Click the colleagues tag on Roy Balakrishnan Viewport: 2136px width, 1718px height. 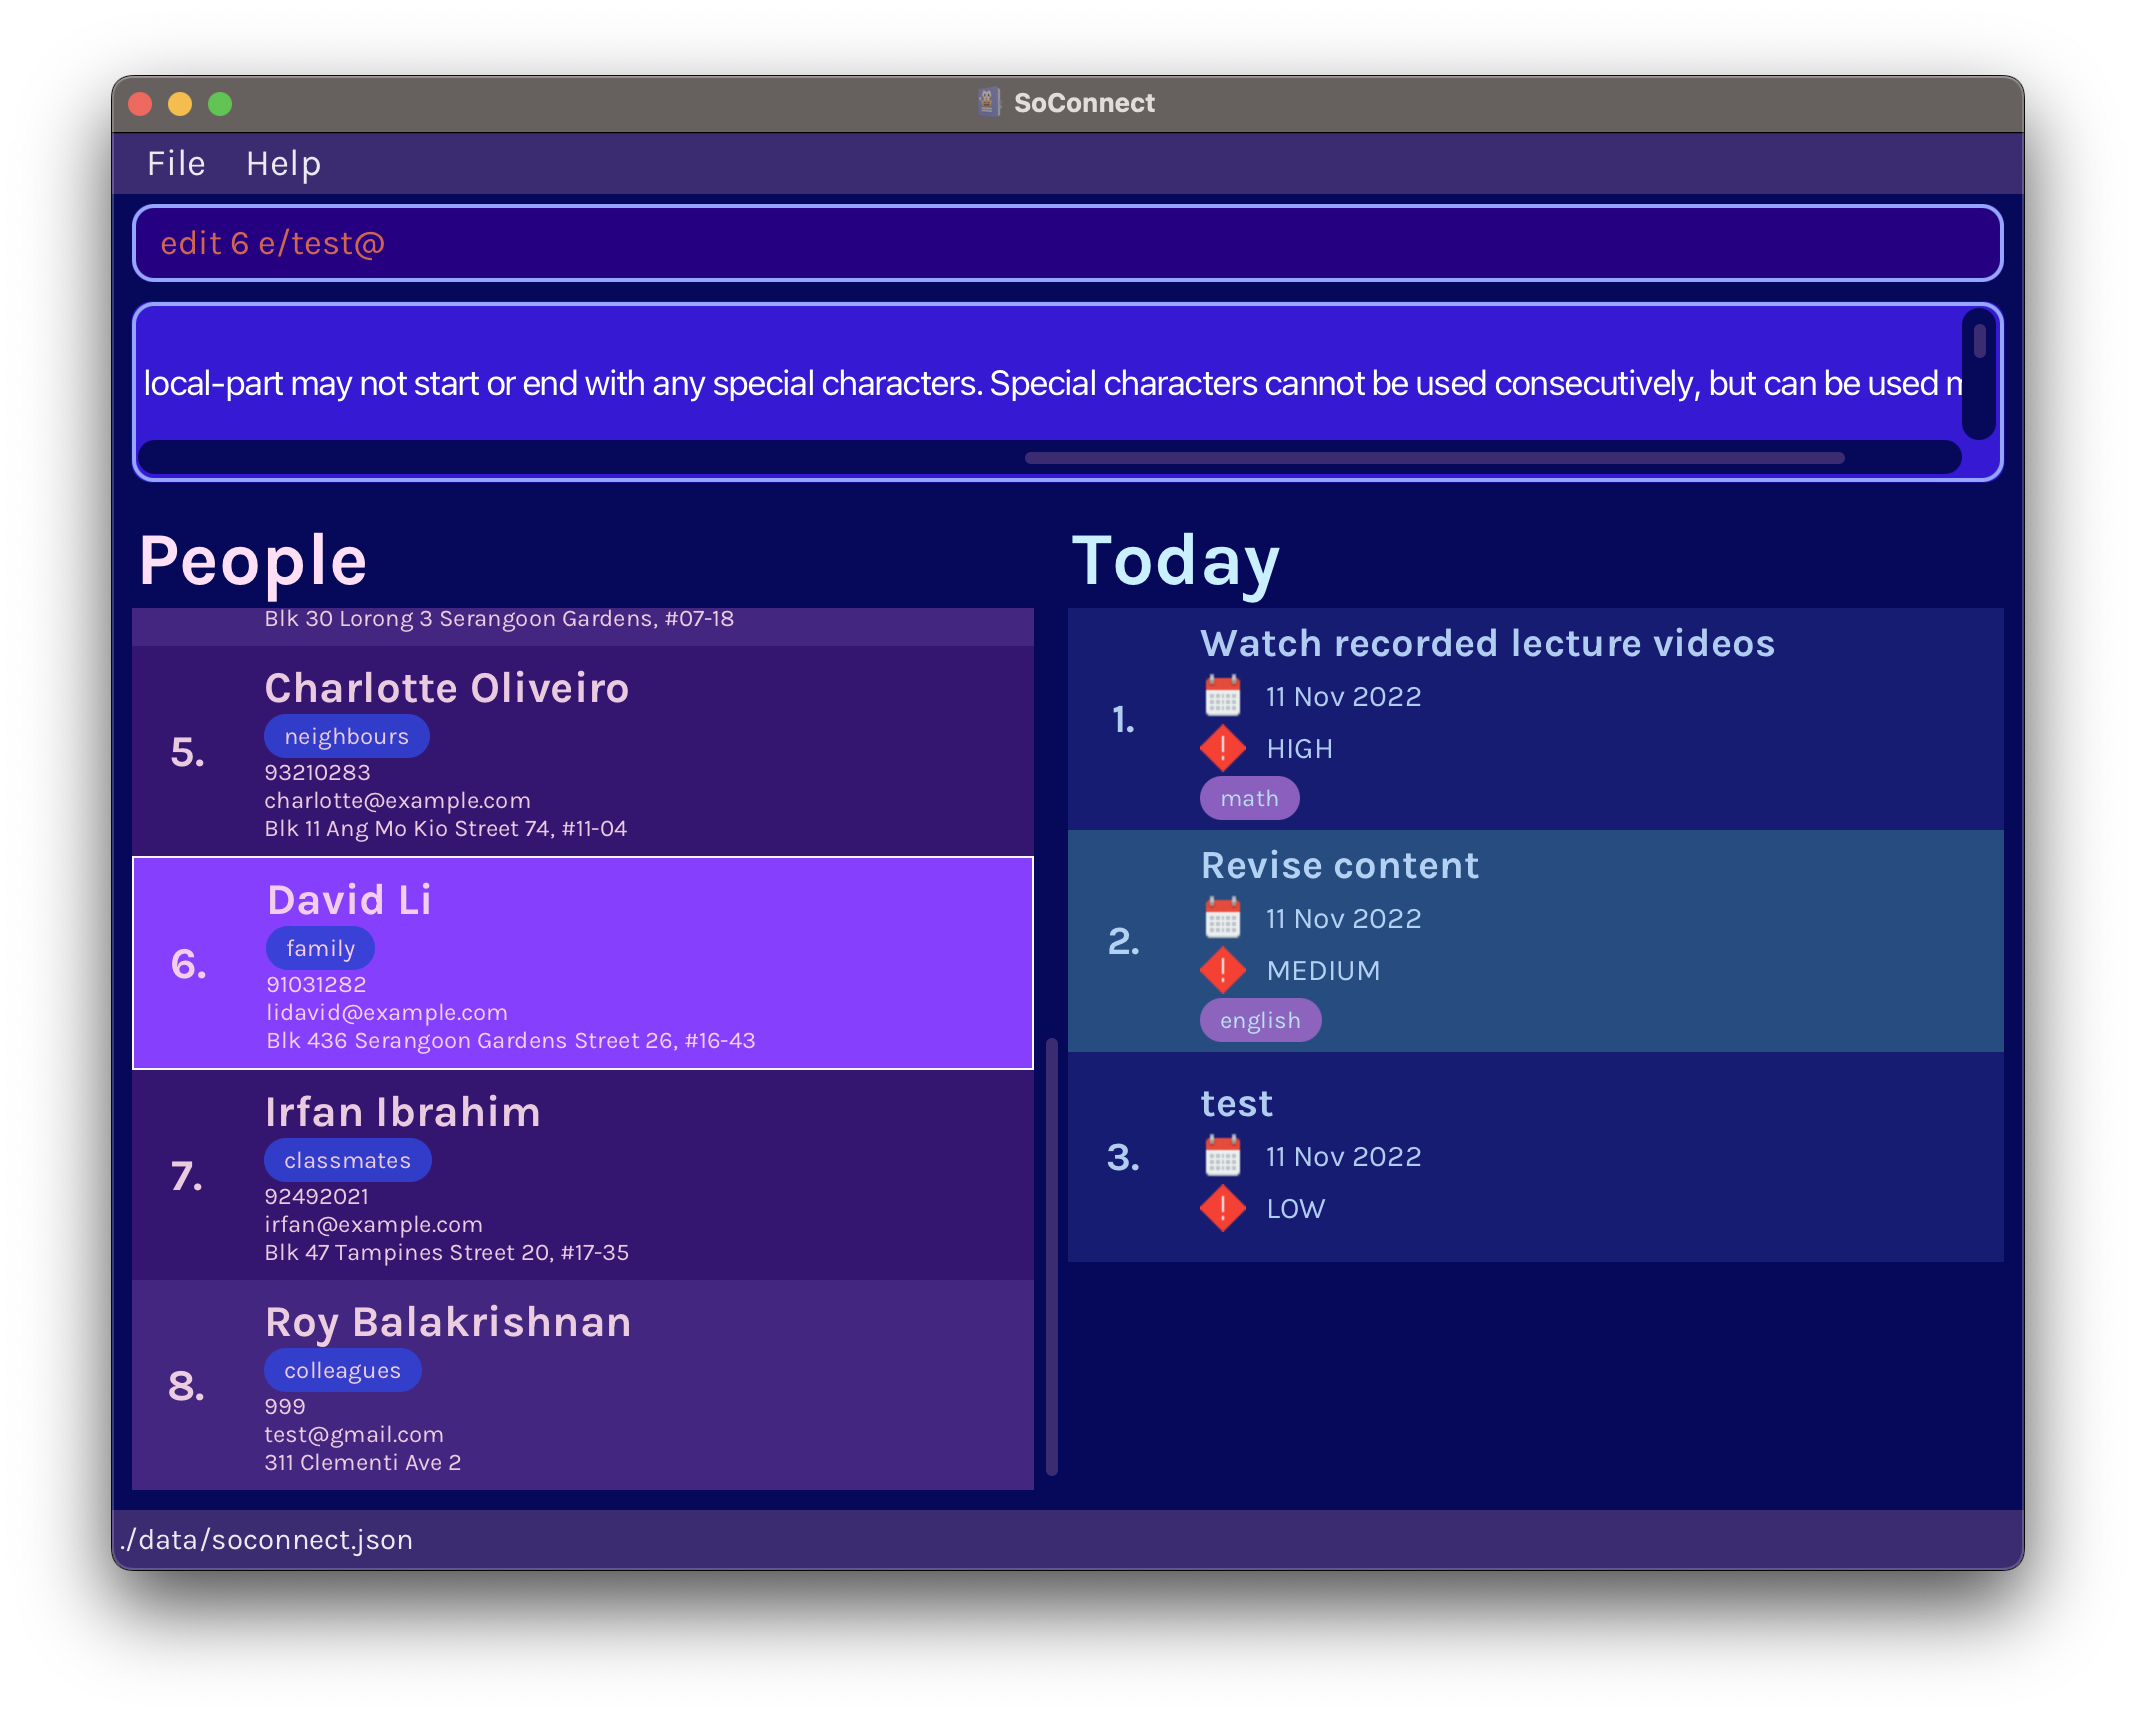click(342, 1371)
